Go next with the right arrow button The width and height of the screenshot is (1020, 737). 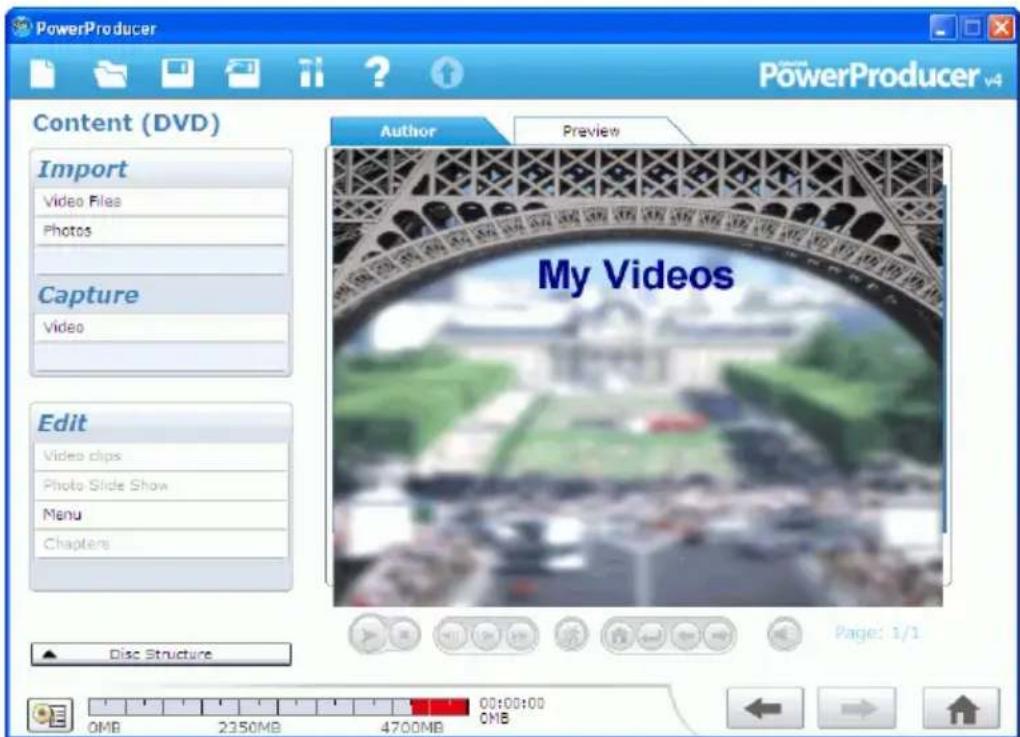(857, 708)
